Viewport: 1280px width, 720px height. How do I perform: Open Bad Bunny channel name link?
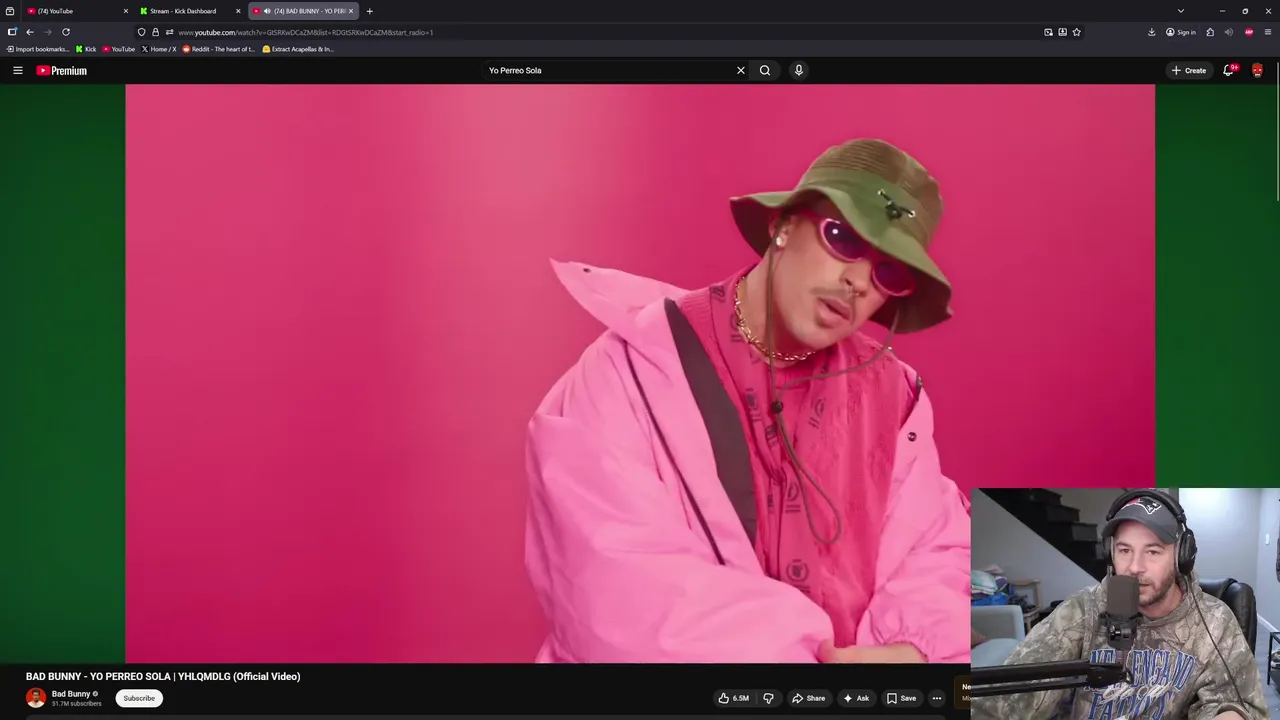71,694
